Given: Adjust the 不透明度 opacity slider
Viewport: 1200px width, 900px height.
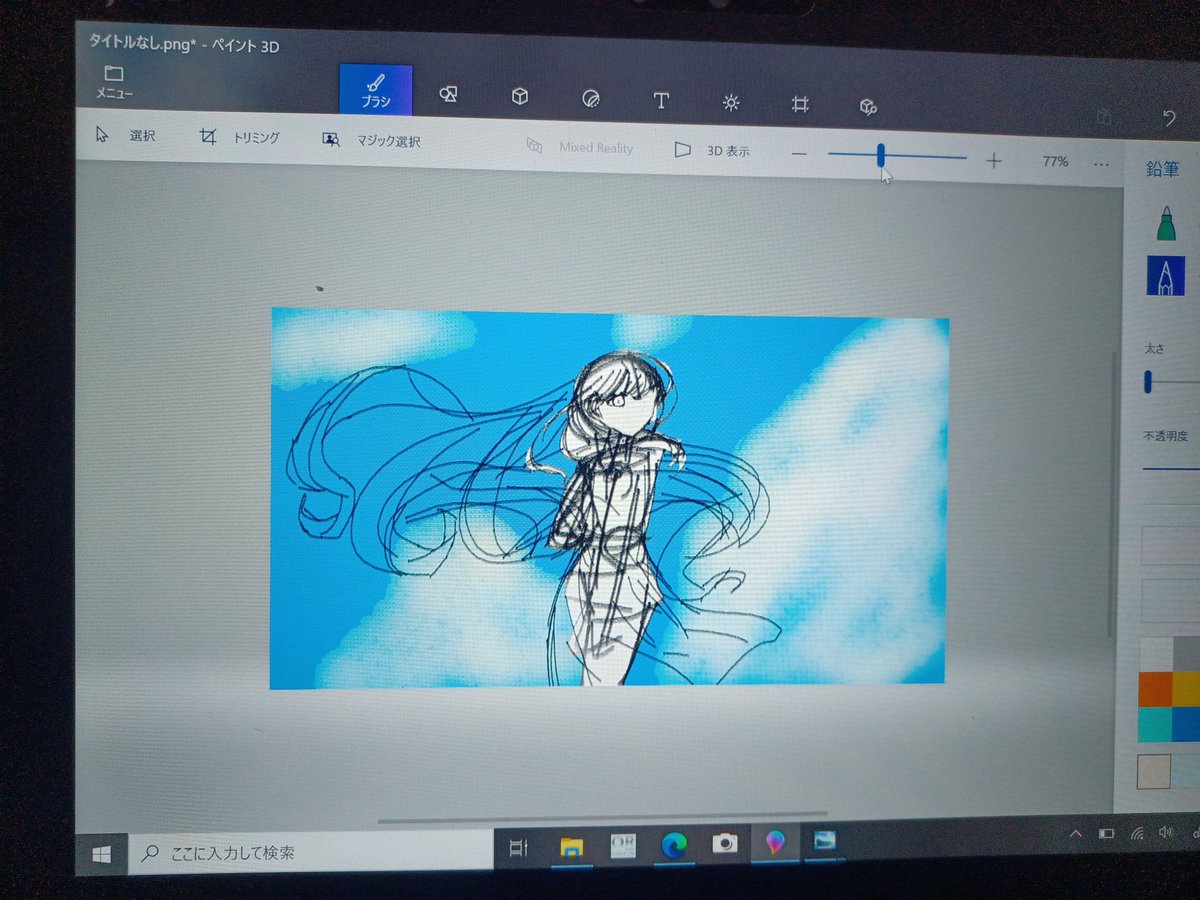Looking at the screenshot, I should [1170, 467].
